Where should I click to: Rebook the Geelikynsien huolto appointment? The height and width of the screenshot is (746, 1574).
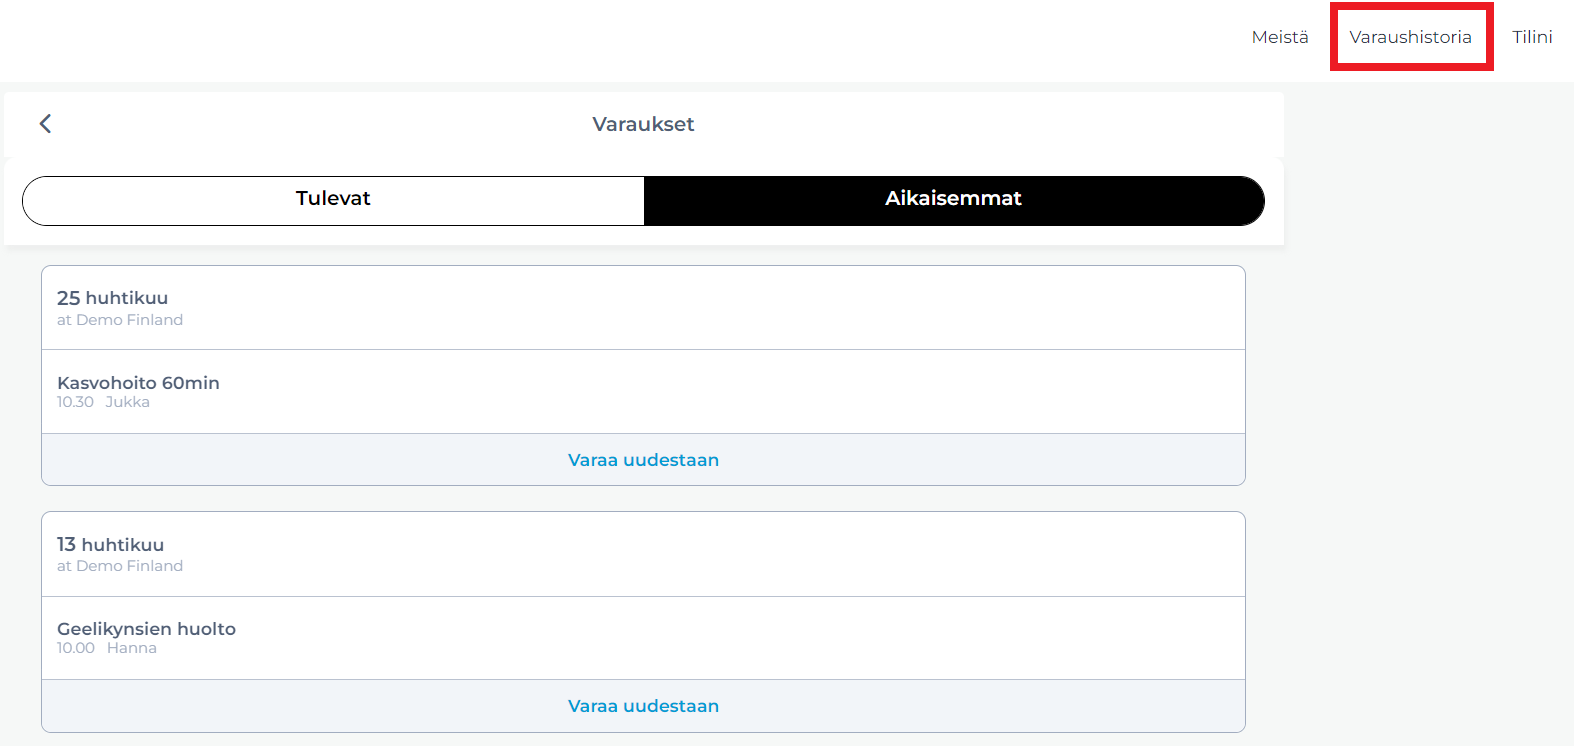pos(643,706)
